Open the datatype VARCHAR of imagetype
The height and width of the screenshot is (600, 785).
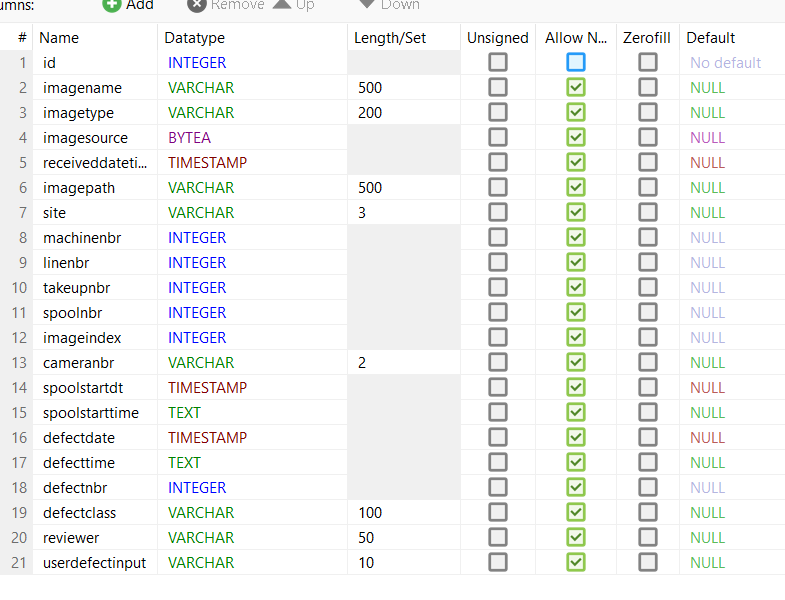(201, 112)
